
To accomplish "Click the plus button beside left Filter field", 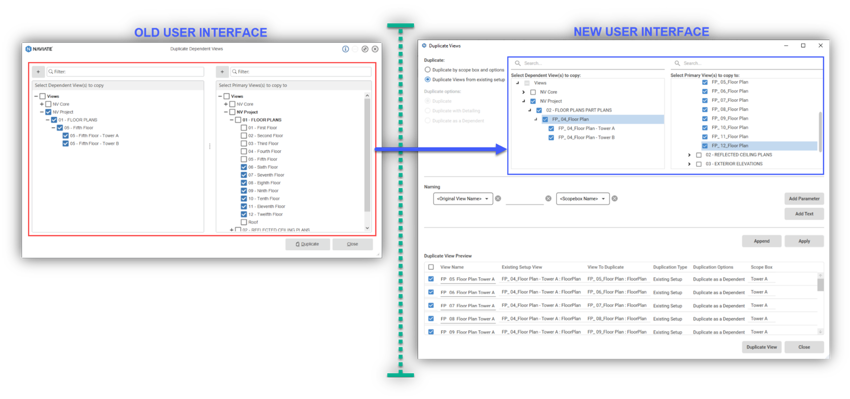I will [38, 72].
